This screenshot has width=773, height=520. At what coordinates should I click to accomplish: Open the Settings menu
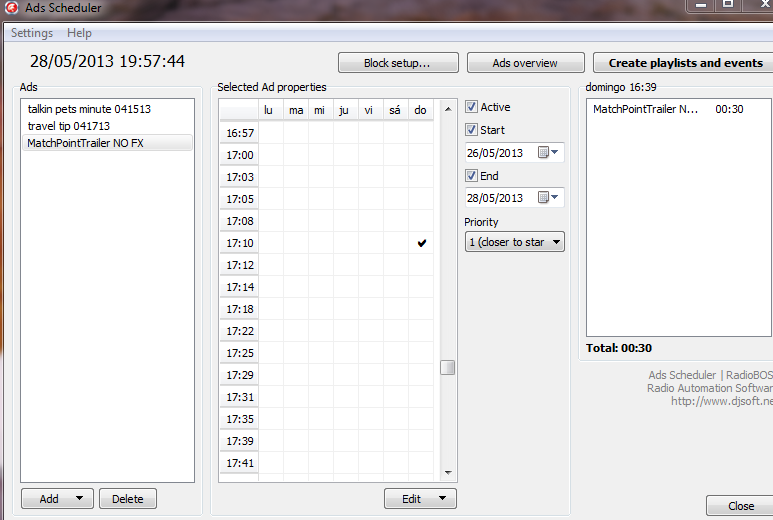[32, 33]
